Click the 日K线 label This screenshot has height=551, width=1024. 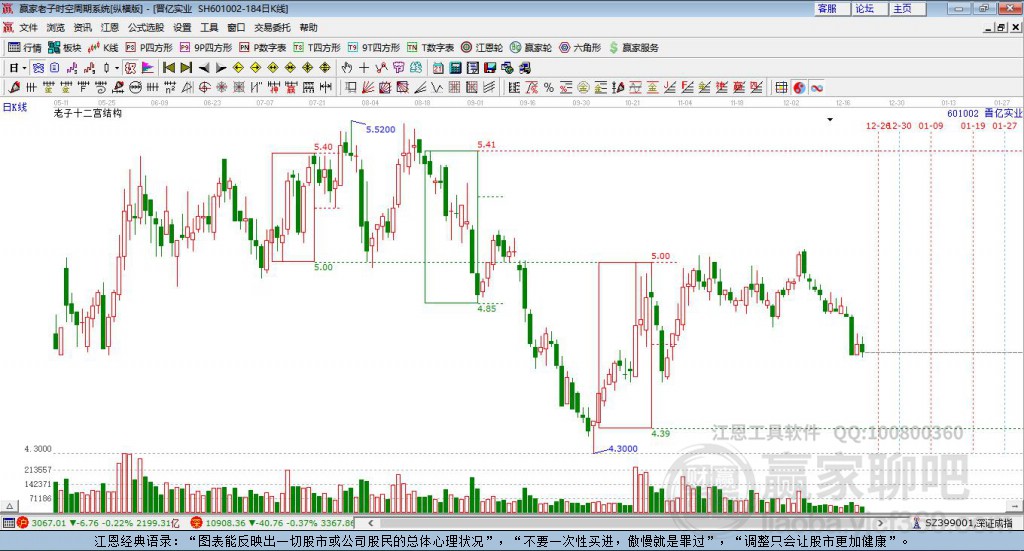15,107
